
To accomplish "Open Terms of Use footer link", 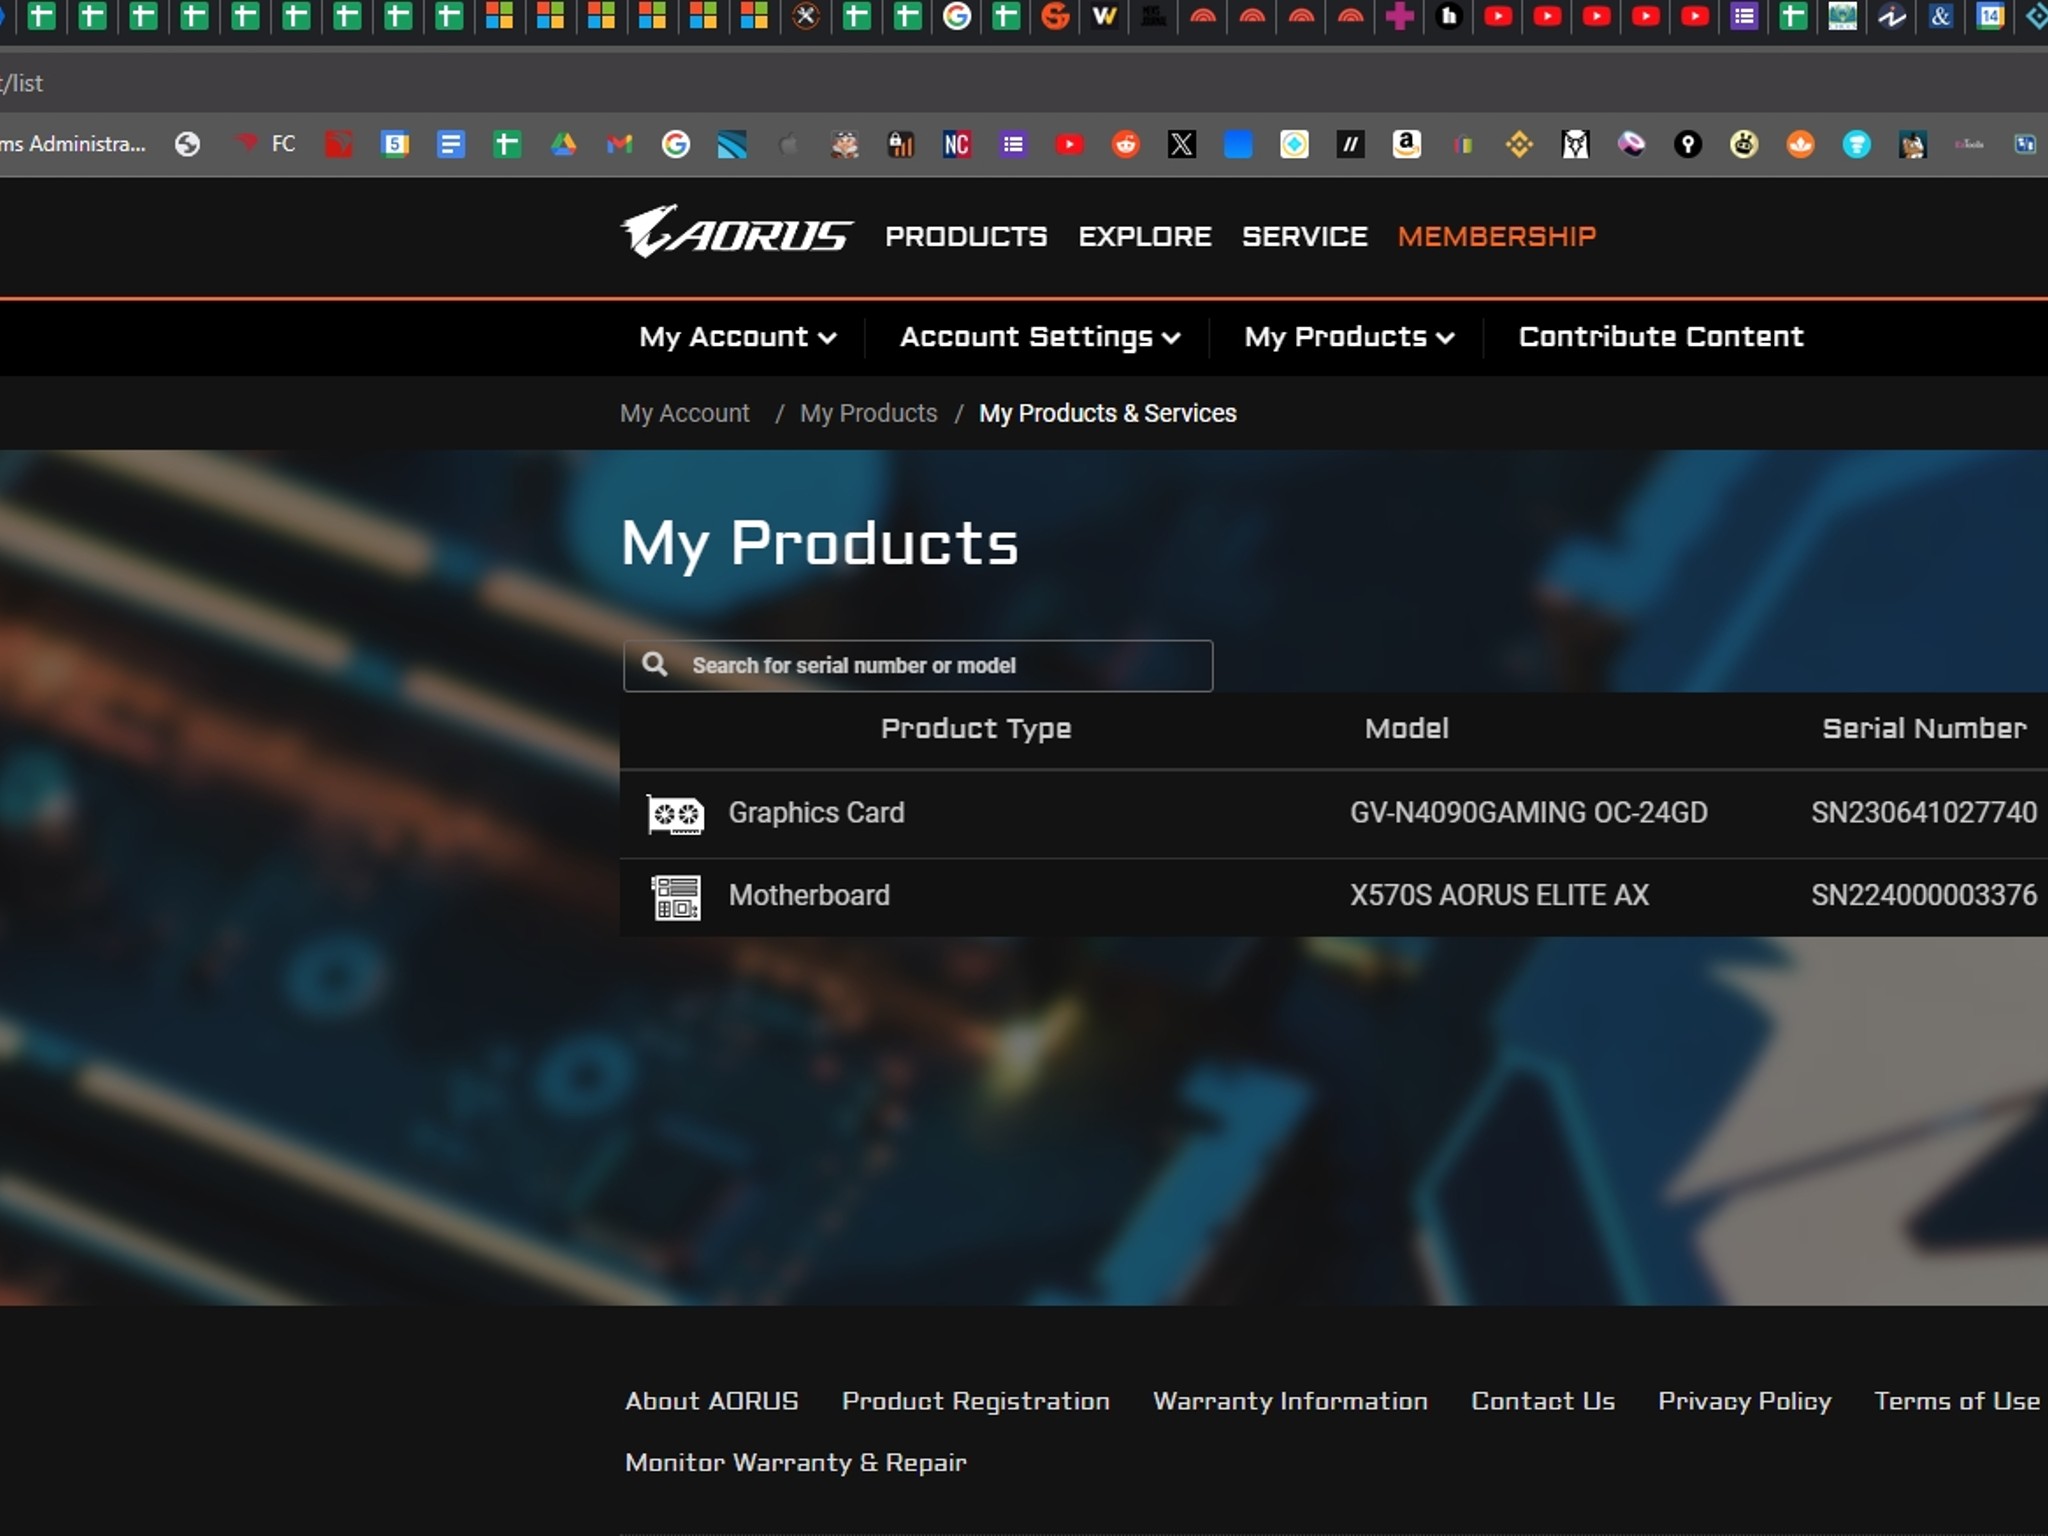I will [x=1957, y=1401].
